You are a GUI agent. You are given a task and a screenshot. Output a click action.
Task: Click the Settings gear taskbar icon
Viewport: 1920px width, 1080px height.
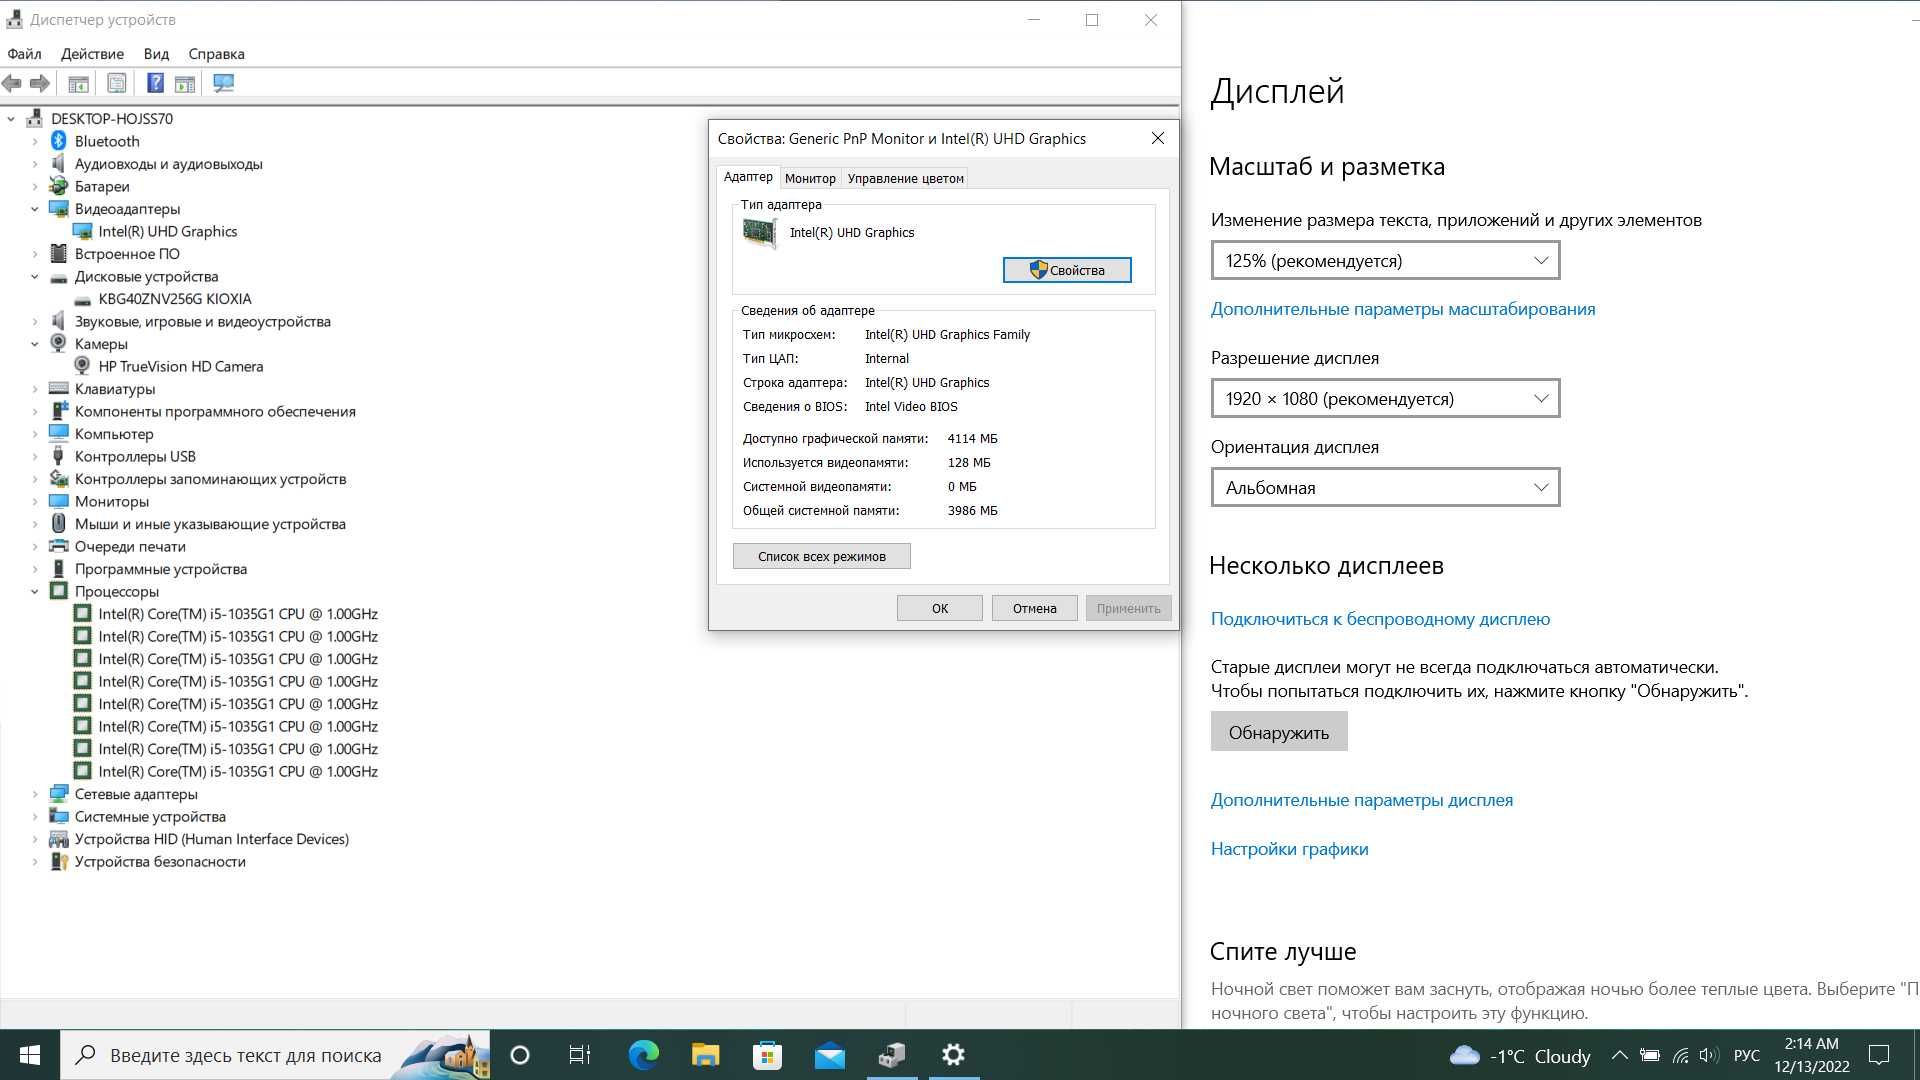(953, 1055)
